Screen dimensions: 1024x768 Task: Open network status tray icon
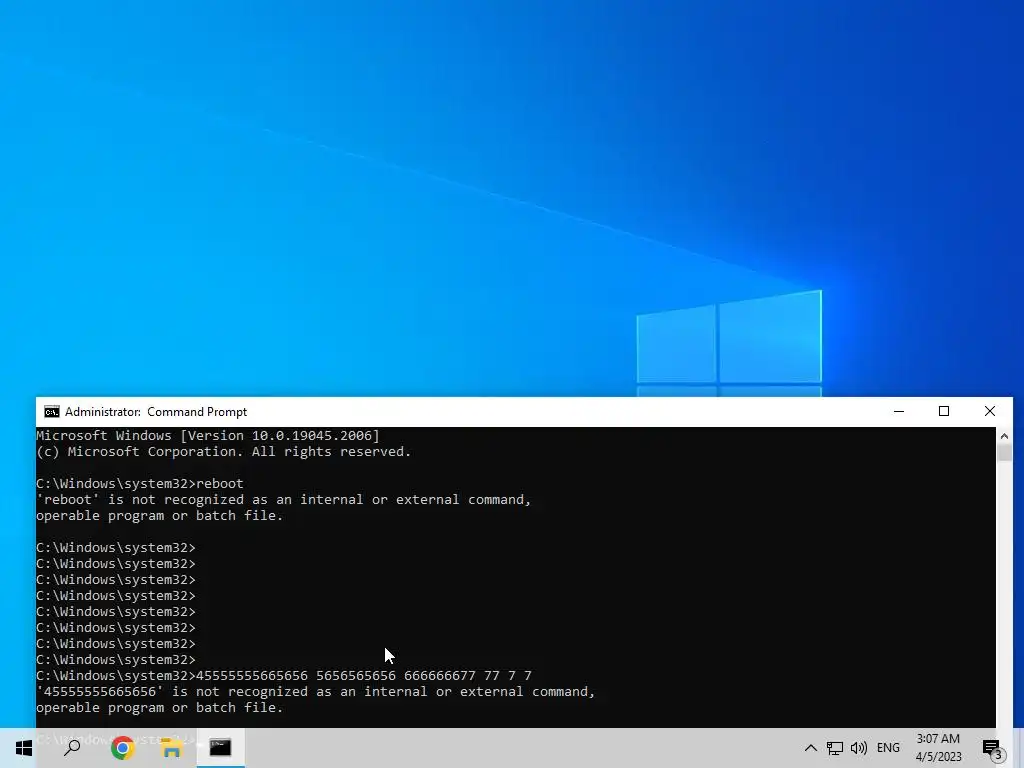pyautogui.click(x=835, y=748)
